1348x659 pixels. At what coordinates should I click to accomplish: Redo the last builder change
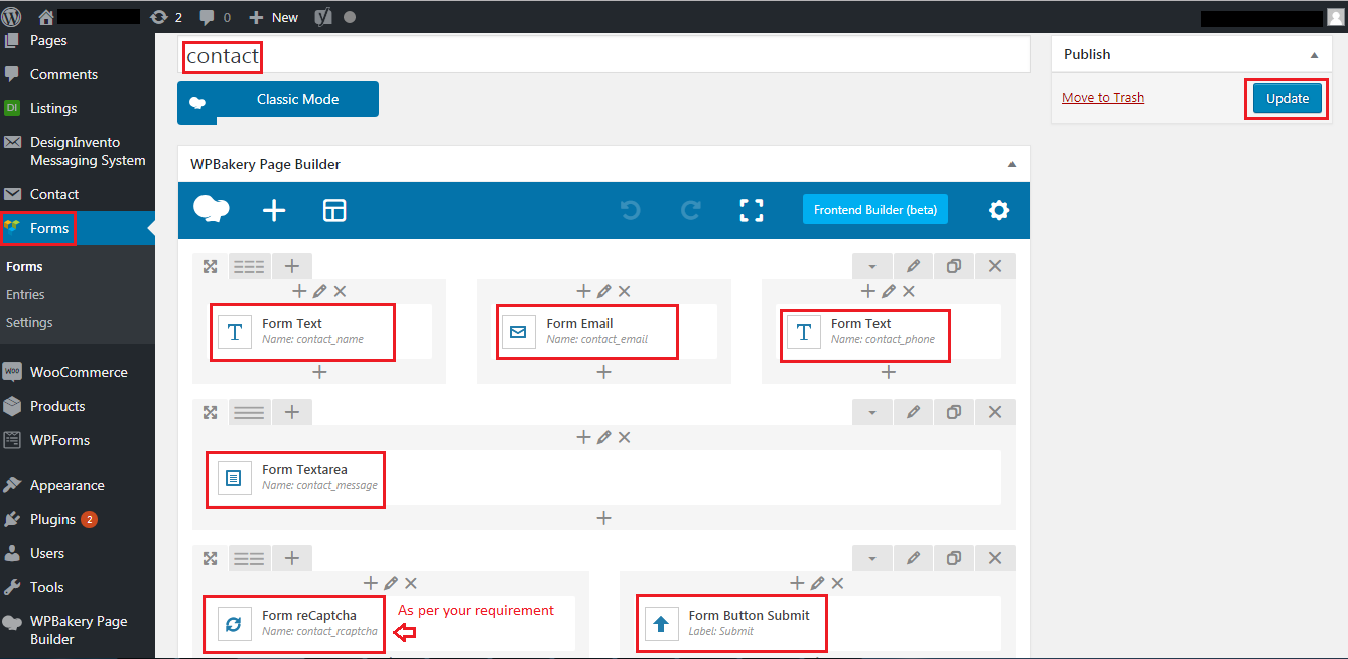point(691,210)
